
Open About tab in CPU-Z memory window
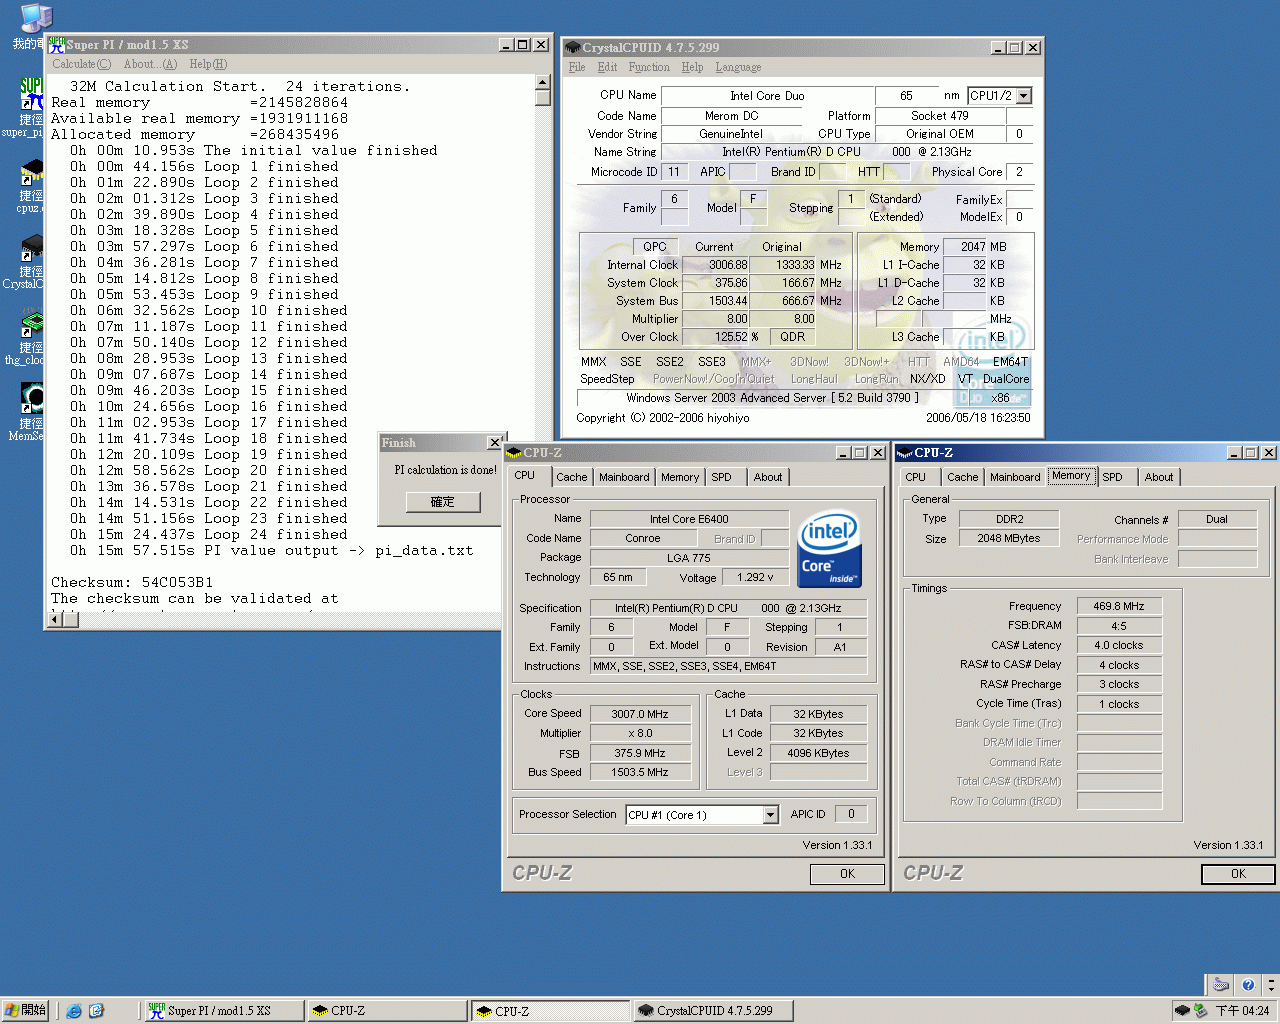(x=1159, y=477)
